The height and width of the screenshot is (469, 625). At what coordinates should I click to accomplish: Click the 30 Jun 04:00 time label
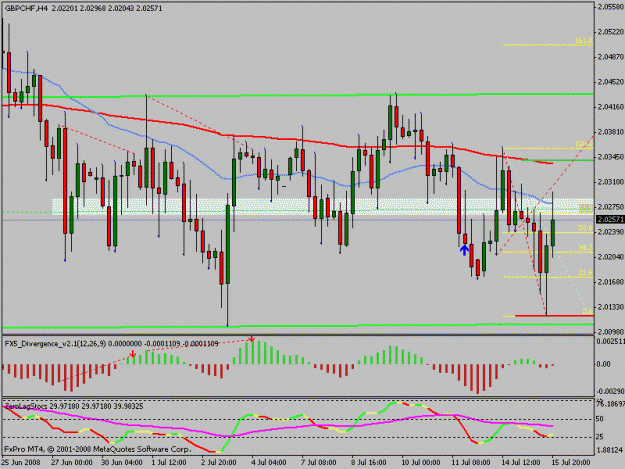[122, 462]
